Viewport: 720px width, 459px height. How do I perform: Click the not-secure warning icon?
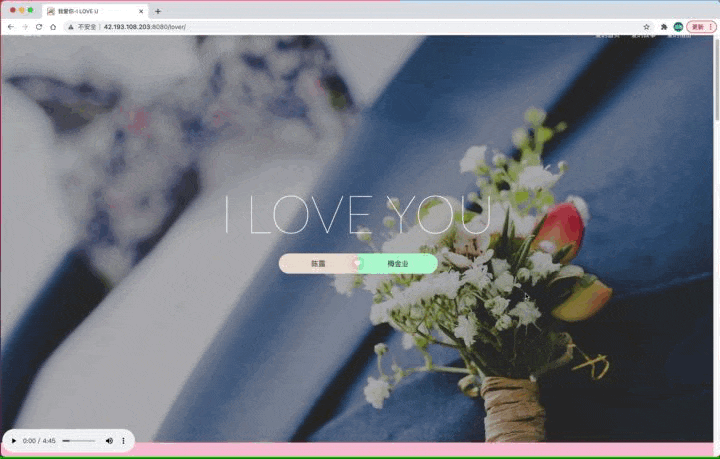pyautogui.click(x=71, y=27)
